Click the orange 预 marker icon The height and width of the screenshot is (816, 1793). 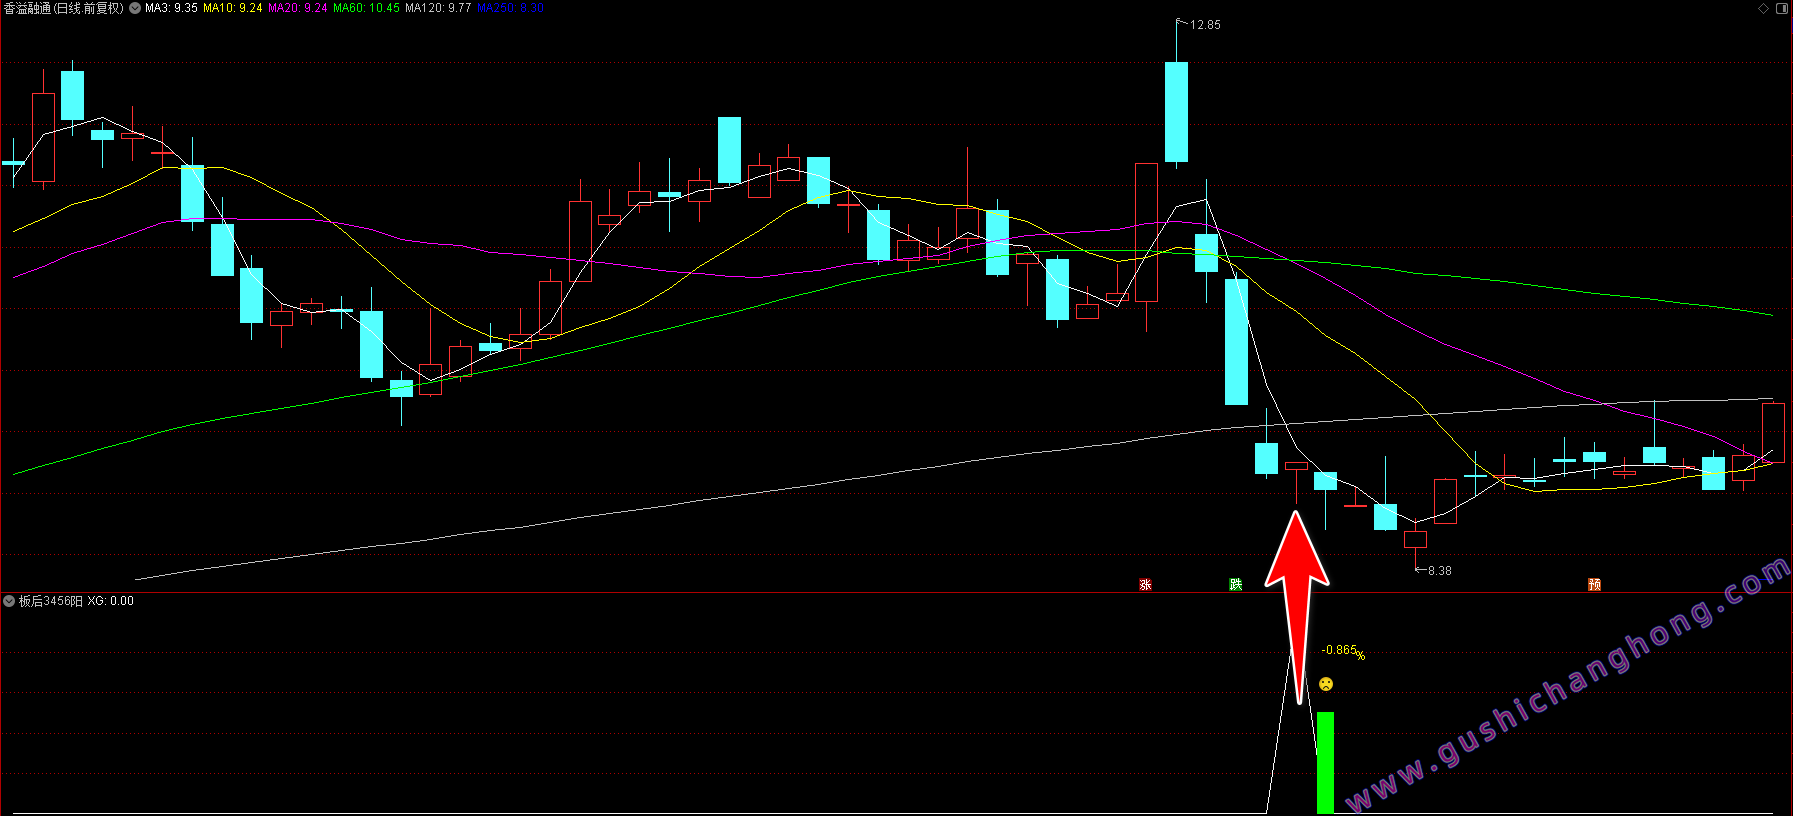click(1595, 584)
